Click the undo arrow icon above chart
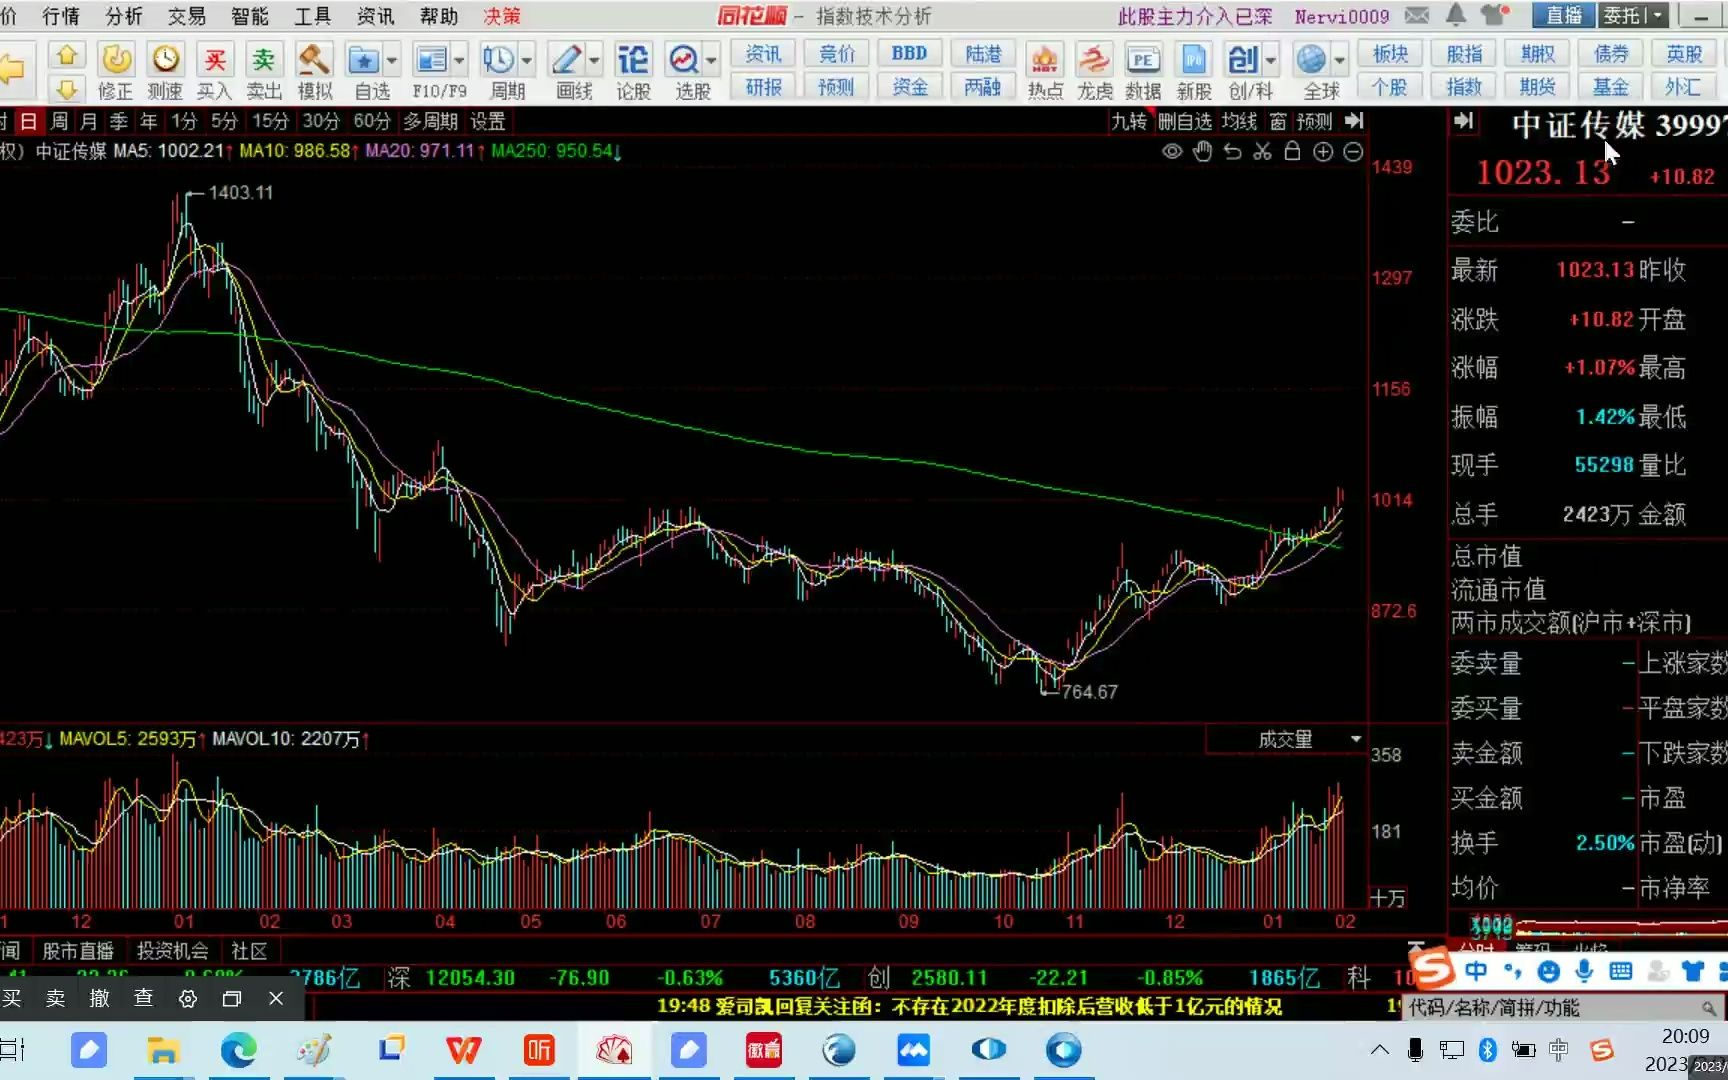This screenshot has width=1728, height=1080. pos(1233,151)
